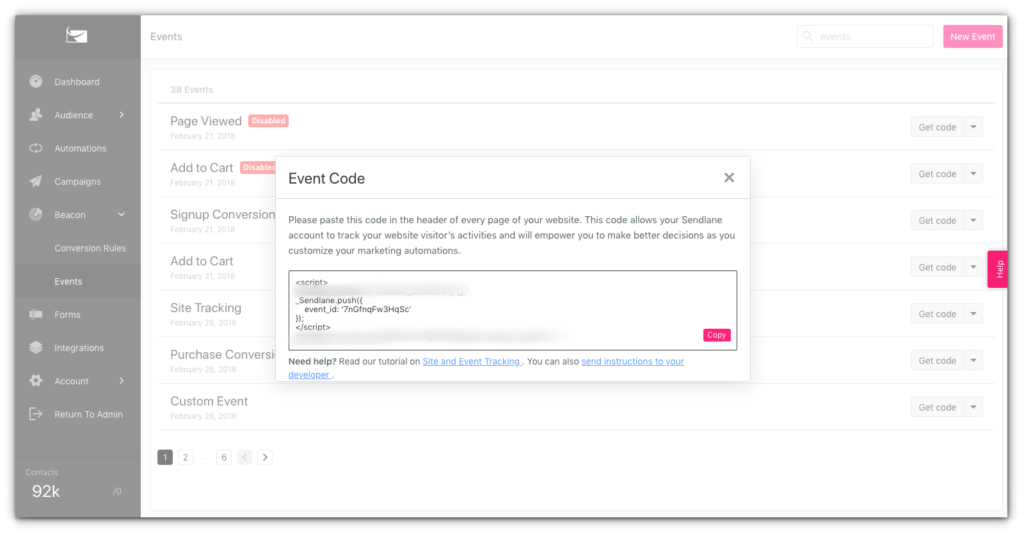Select Conversion Rules in sidebar
This screenshot has width=1024, height=534.
point(90,248)
